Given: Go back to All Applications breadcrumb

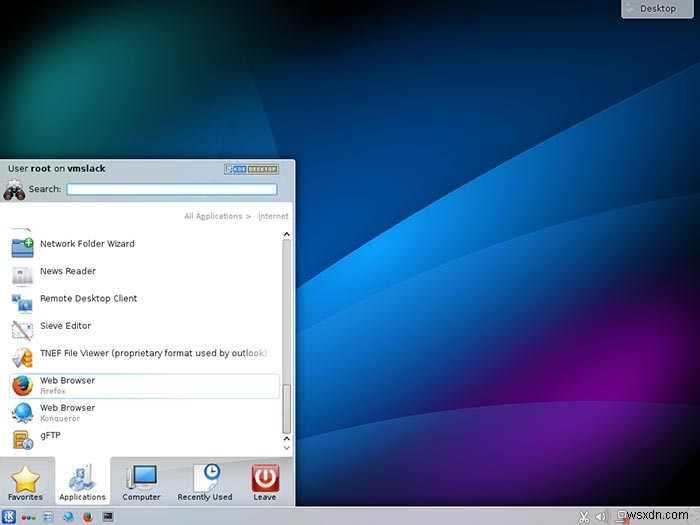Looking at the screenshot, I should [x=213, y=216].
